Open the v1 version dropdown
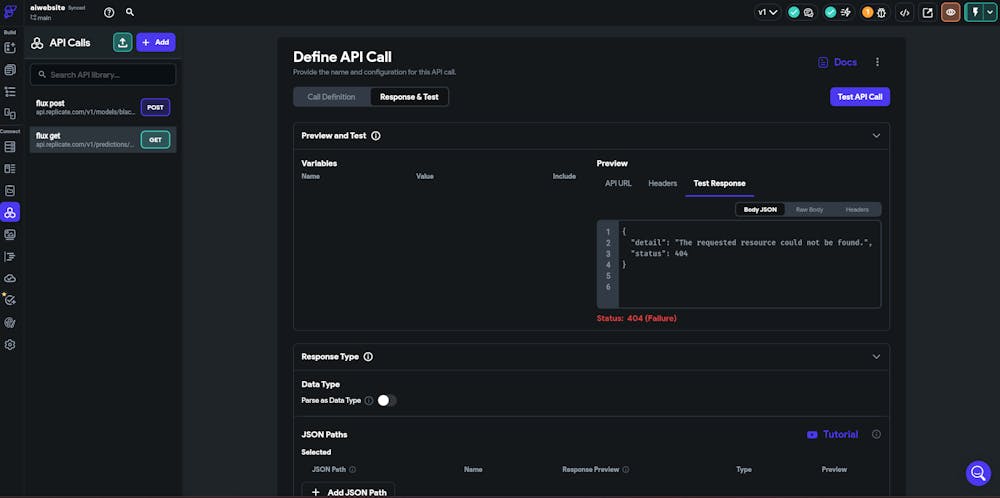 (767, 12)
